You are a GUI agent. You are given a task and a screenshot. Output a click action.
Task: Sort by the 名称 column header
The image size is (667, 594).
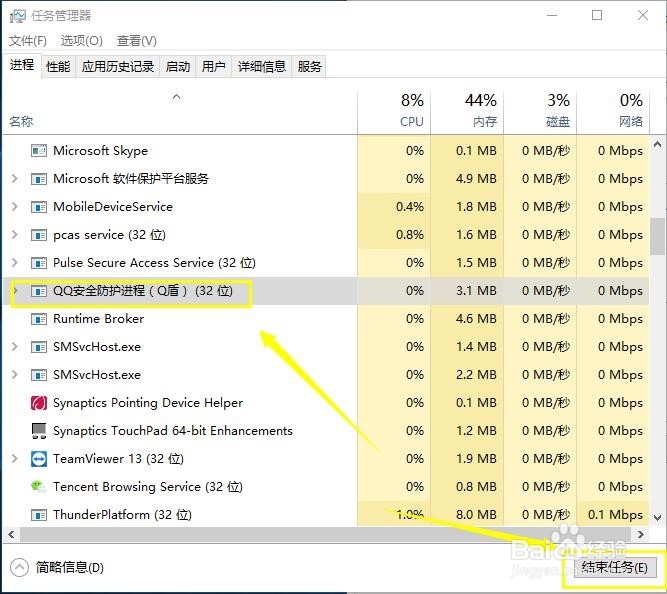pyautogui.click(x=180, y=111)
